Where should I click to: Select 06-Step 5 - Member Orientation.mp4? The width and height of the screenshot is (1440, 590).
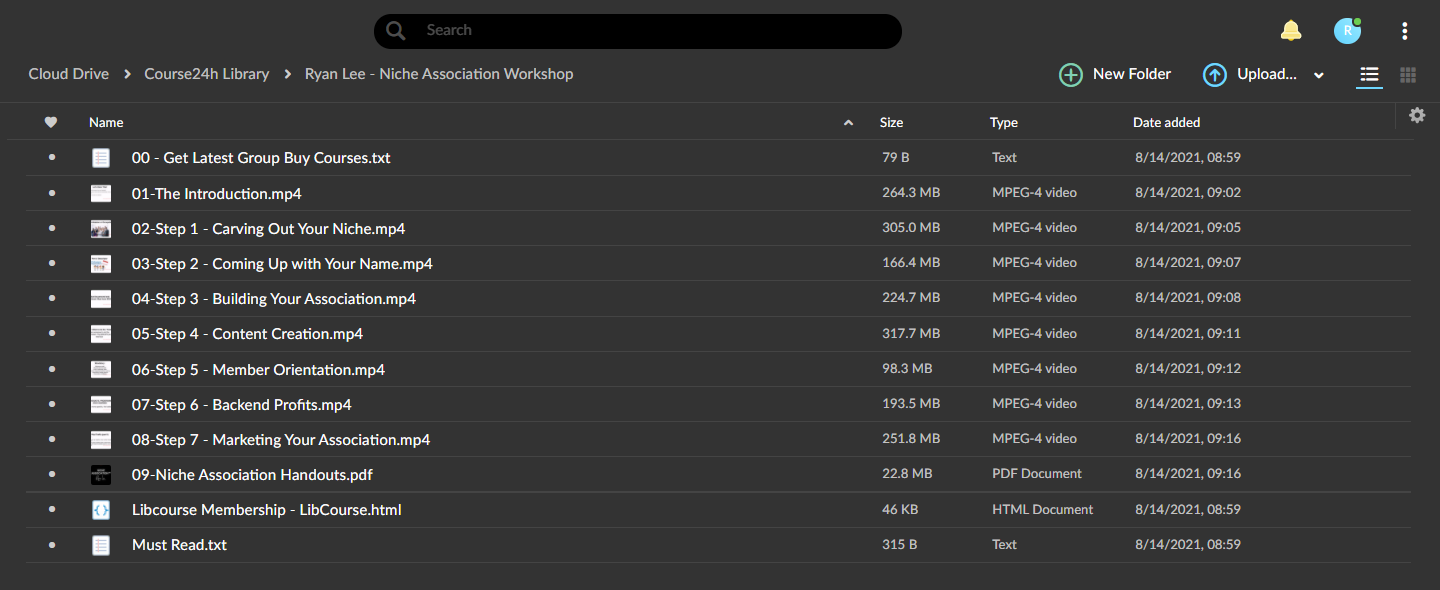(x=258, y=369)
